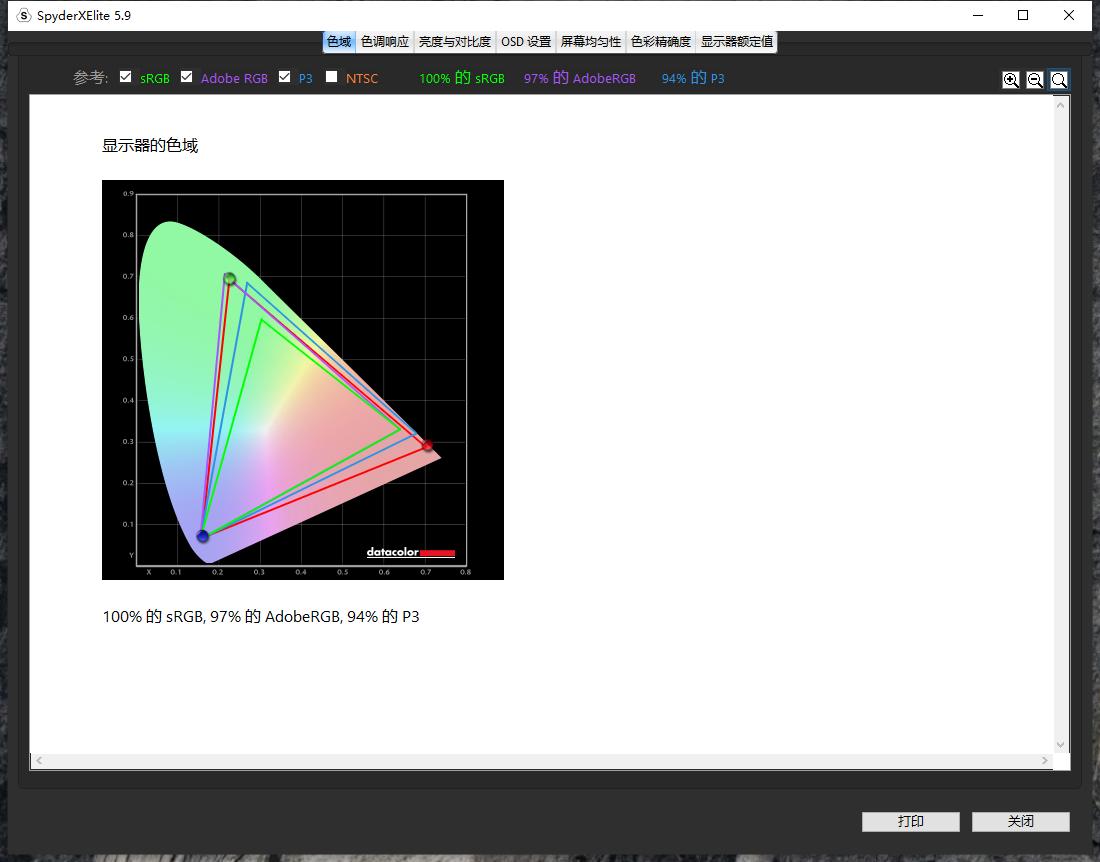
Task: Click the zoom in magnifier icon
Action: (1011, 80)
